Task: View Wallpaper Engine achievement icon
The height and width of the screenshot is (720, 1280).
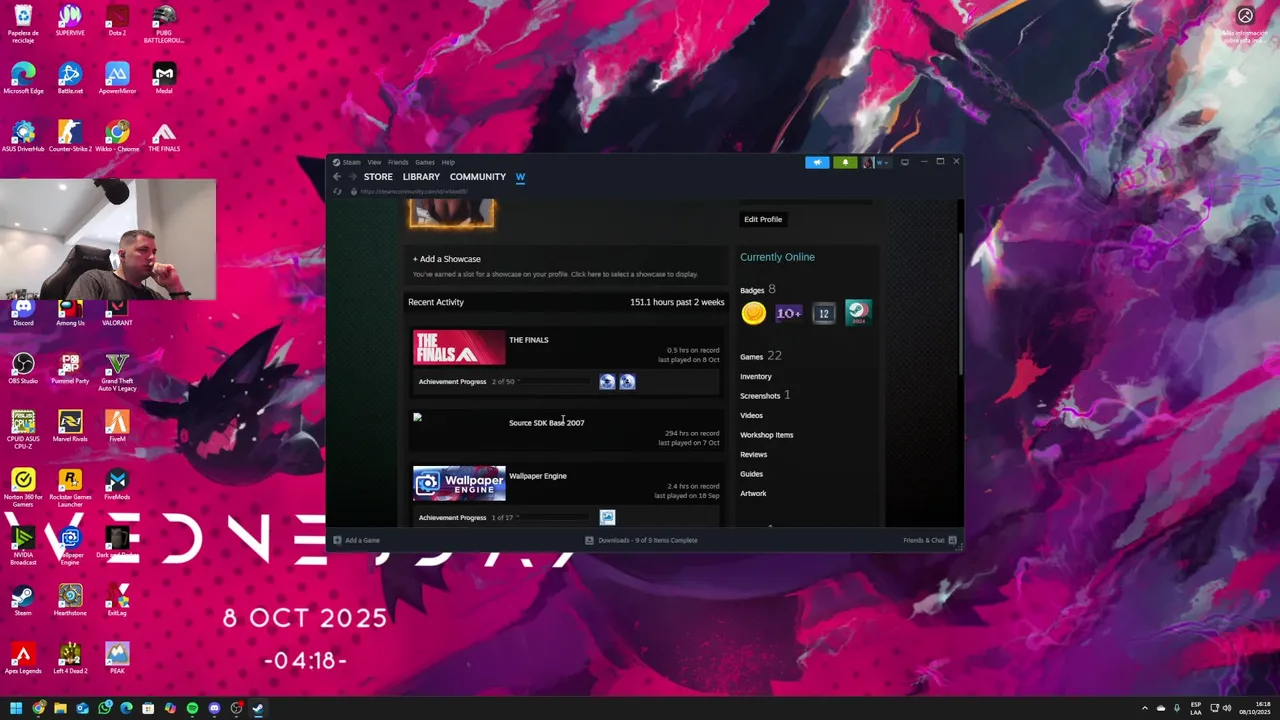Action: [x=607, y=517]
